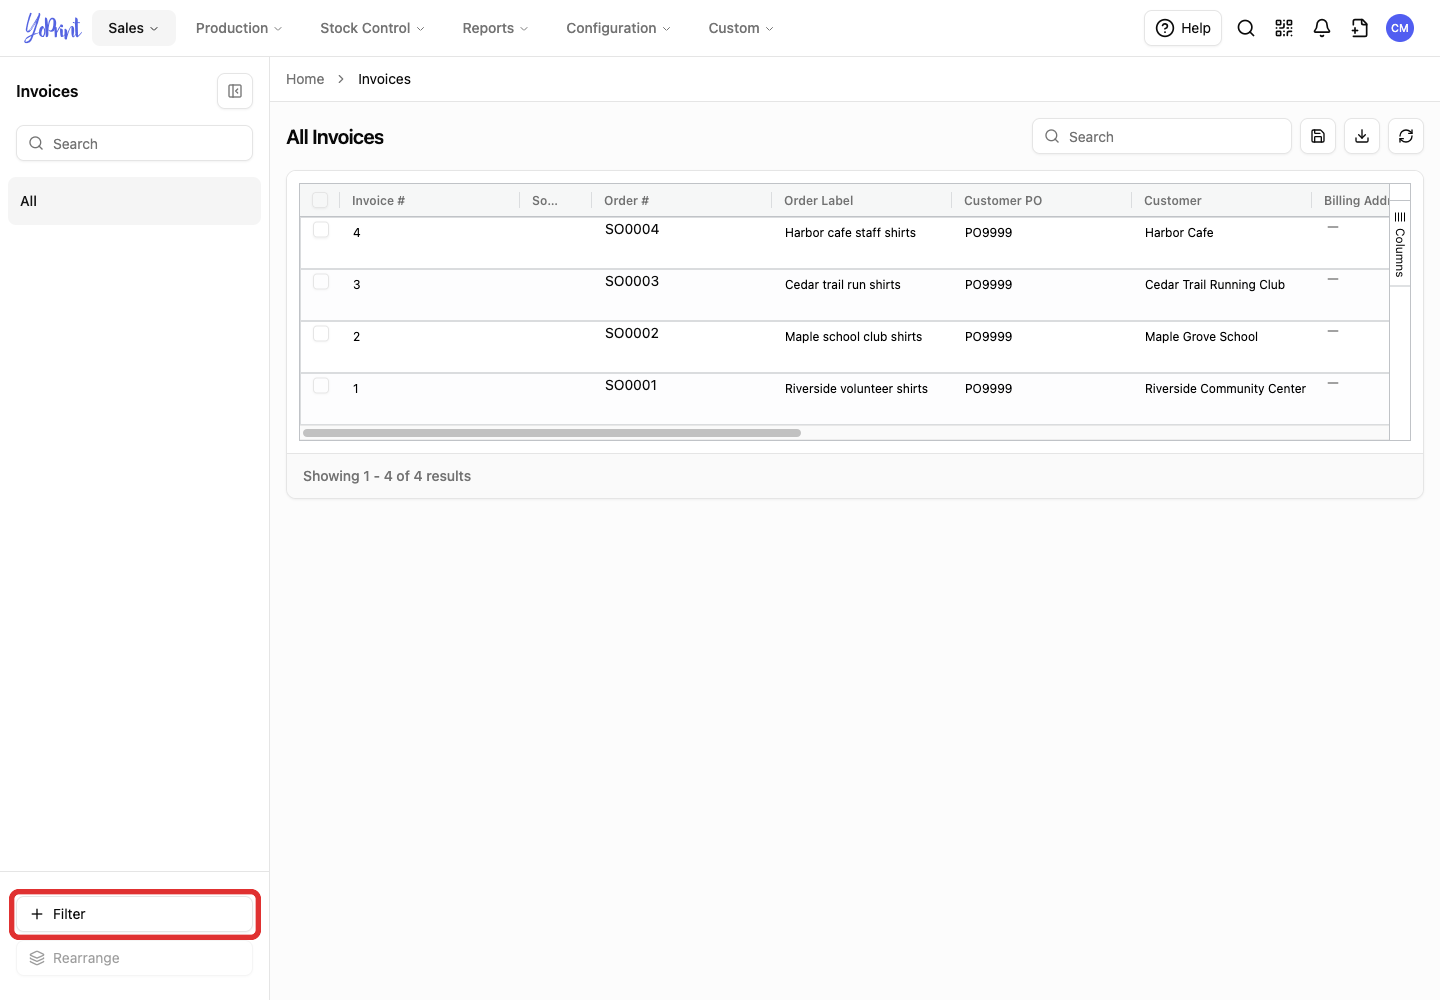1440x1000 pixels.
Task: Expand the Reports dropdown menu
Action: point(495,28)
